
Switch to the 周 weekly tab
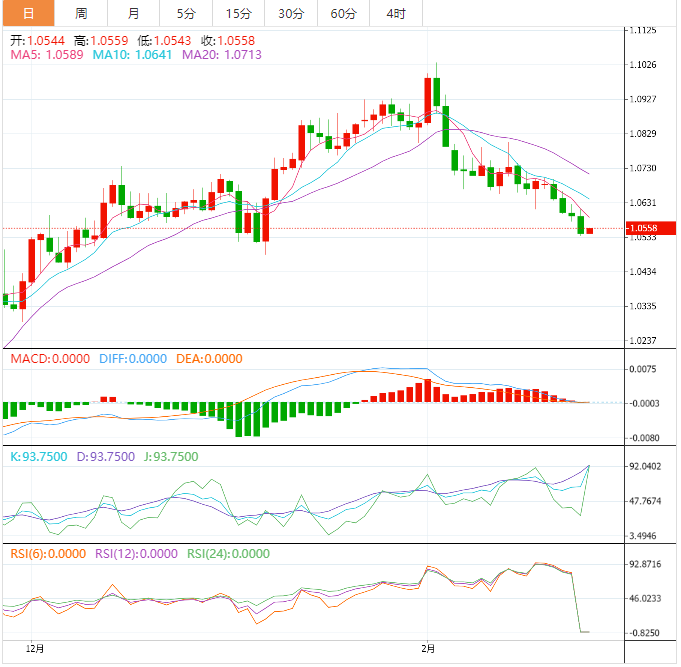coord(81,14)
